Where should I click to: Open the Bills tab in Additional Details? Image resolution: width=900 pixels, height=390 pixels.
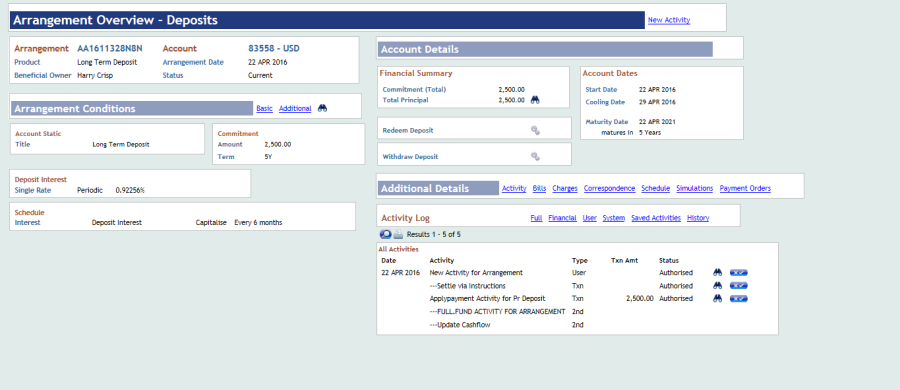[x=539, y=188]
